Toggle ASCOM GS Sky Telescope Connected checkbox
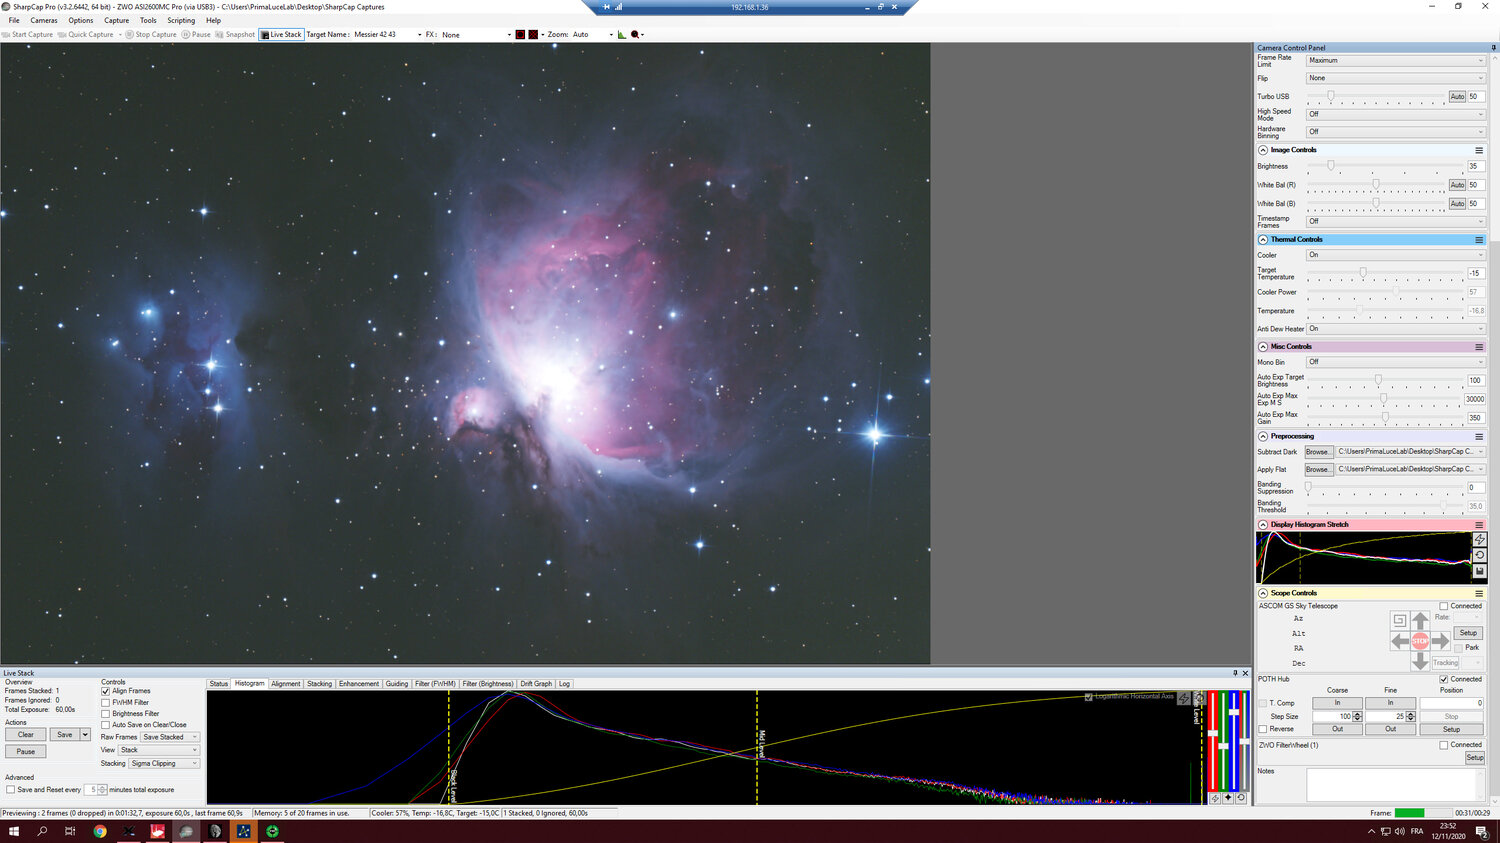1500x843 pixels. 1443,606
